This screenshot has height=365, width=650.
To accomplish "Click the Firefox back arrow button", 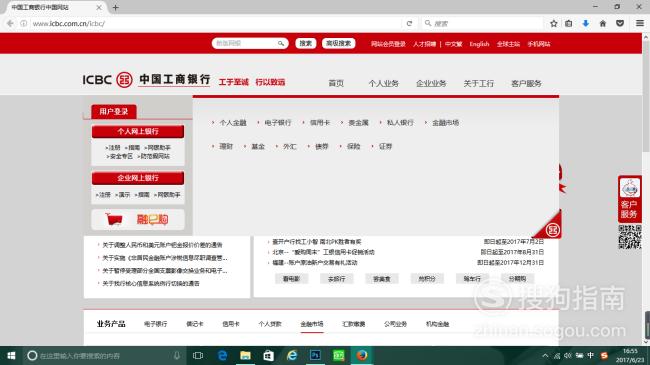I will click(10, 24).
